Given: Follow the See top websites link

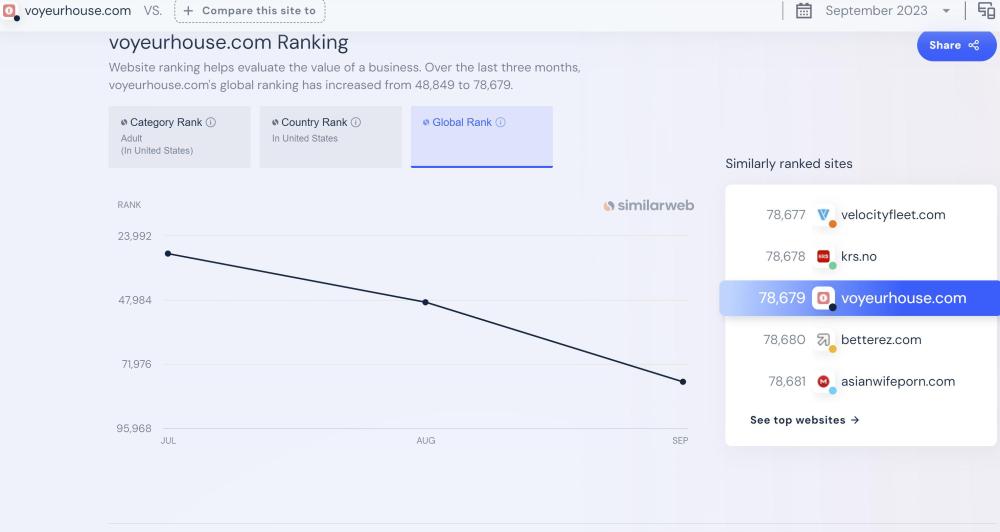Looking at the screenshot, I should point(804,420).
